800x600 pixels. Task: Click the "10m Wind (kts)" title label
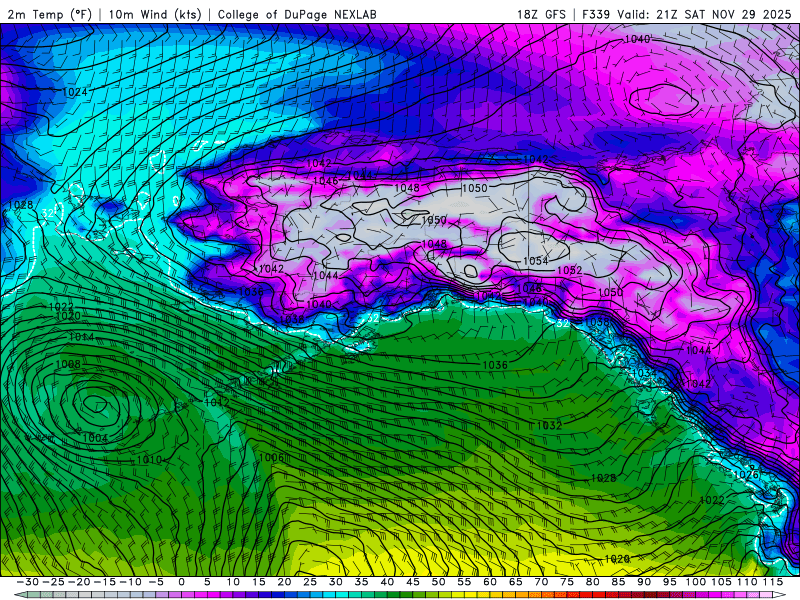(155, 14)
